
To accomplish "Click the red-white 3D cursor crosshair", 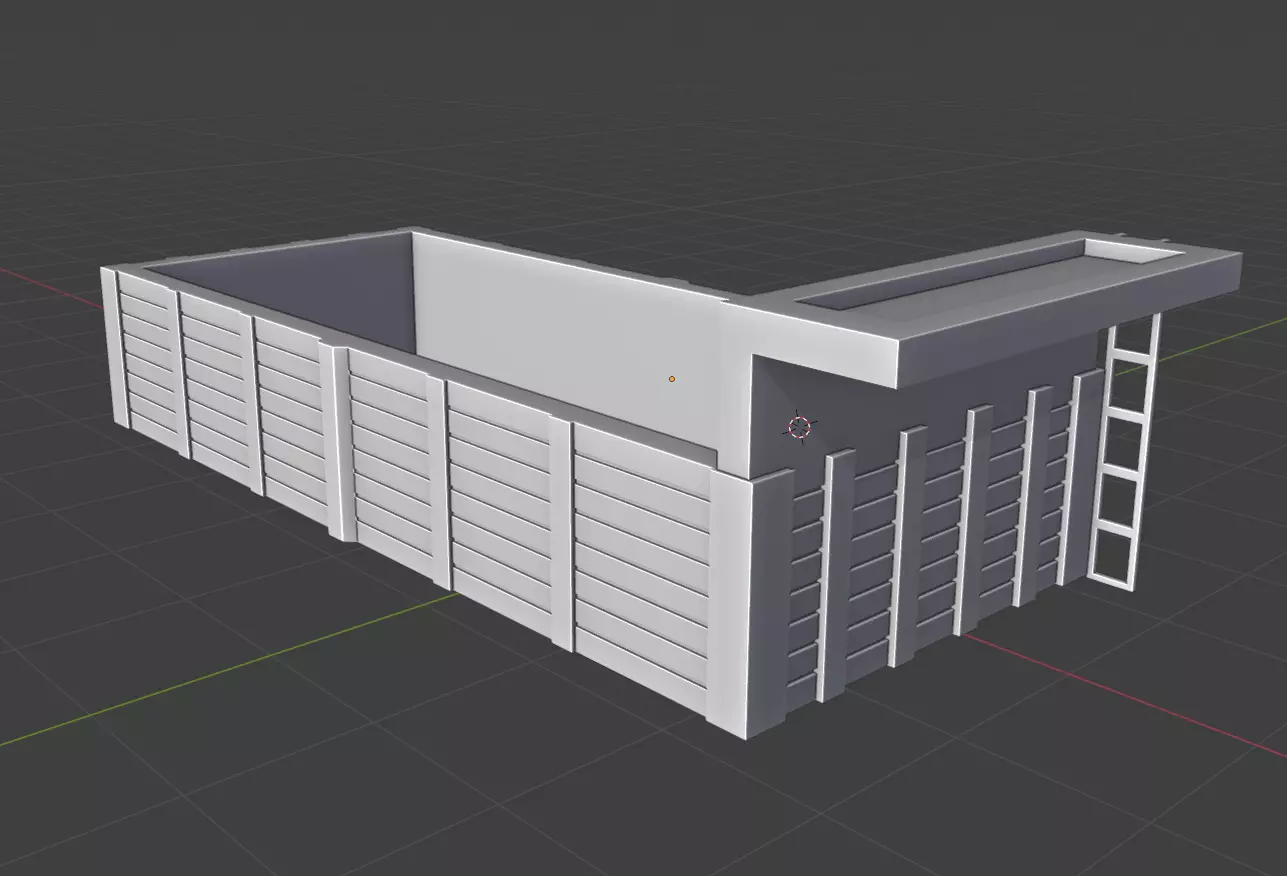I will pos(799,427).
